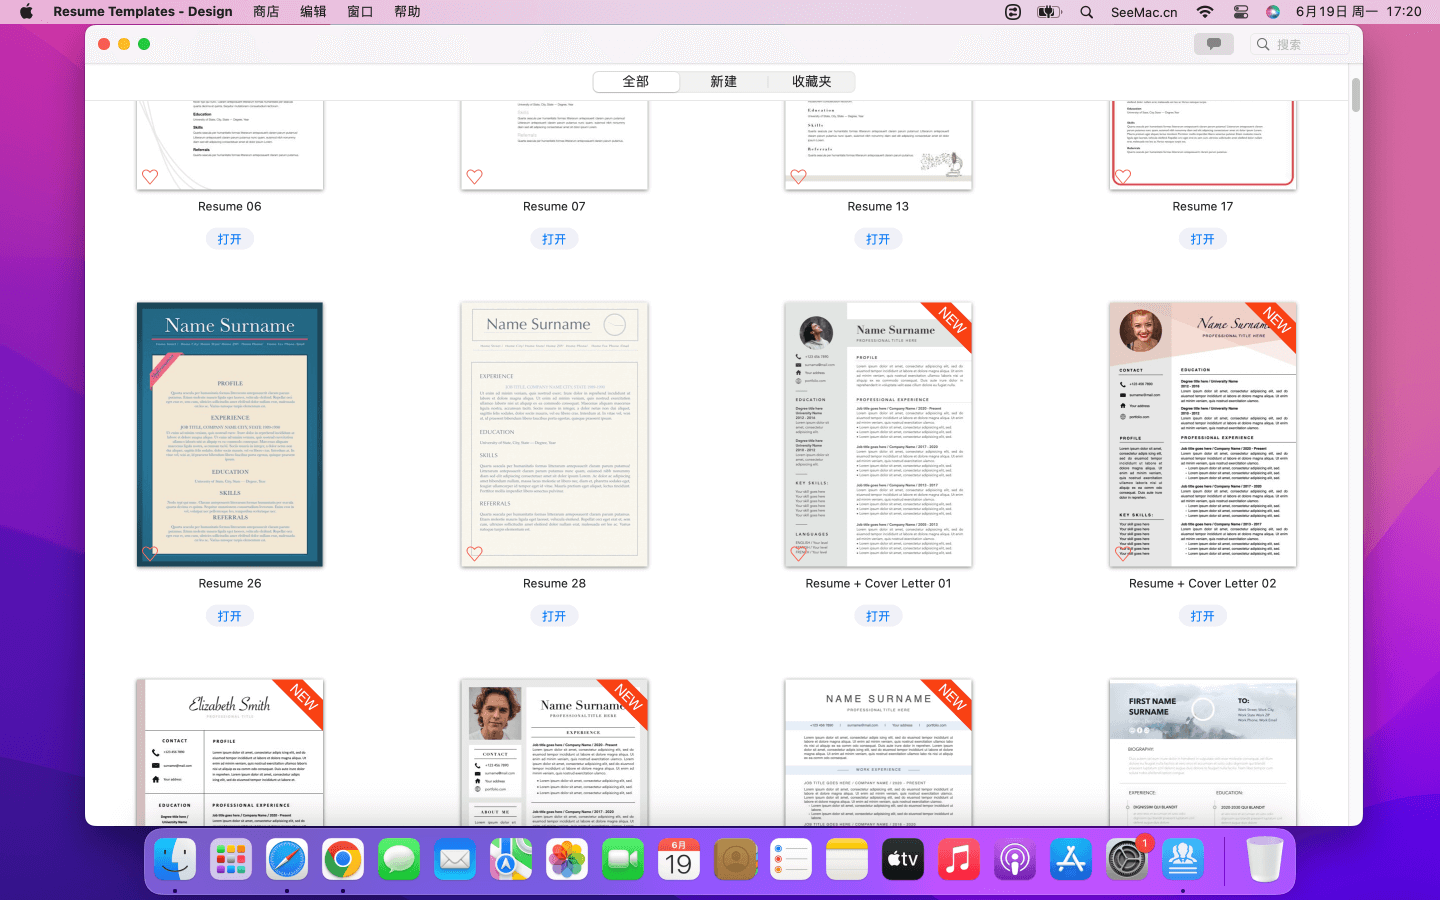Click 打开 under Resume 17
The height and width of the screenshot is (900, 1440).
[1202, 239]
